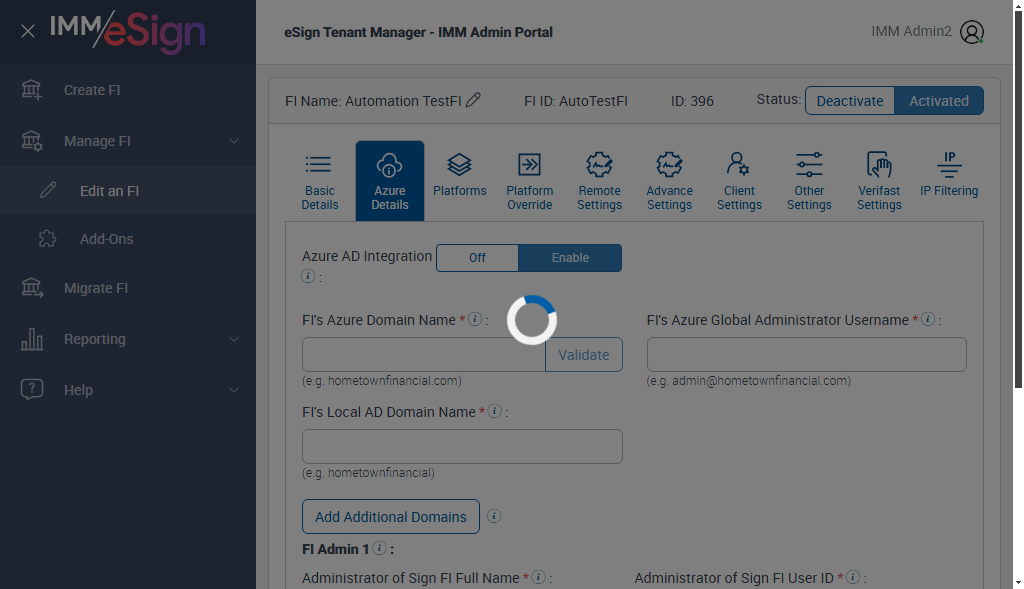Click Add Additional Domains button

[x=391, y=517]
